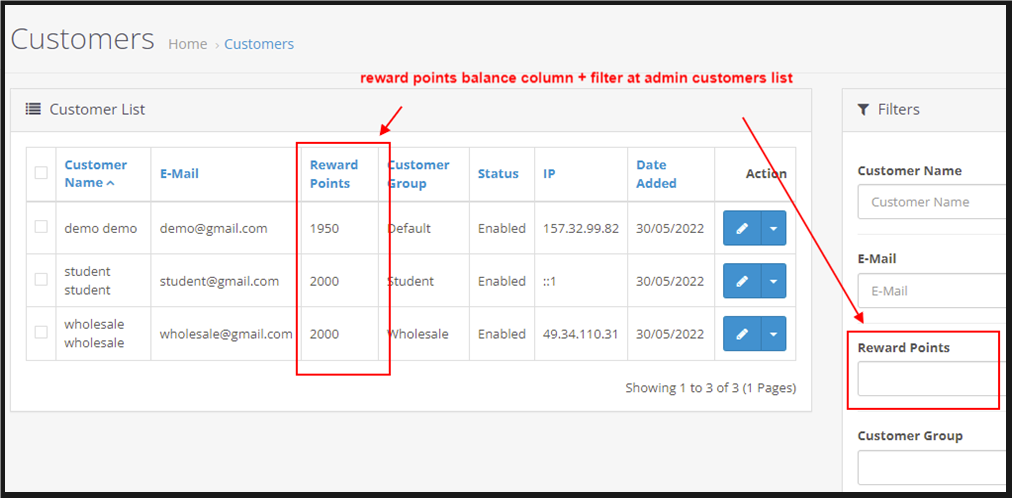1012x498 pixels.
Task: Click the Customer Name filter field
Action: [930, 202]
